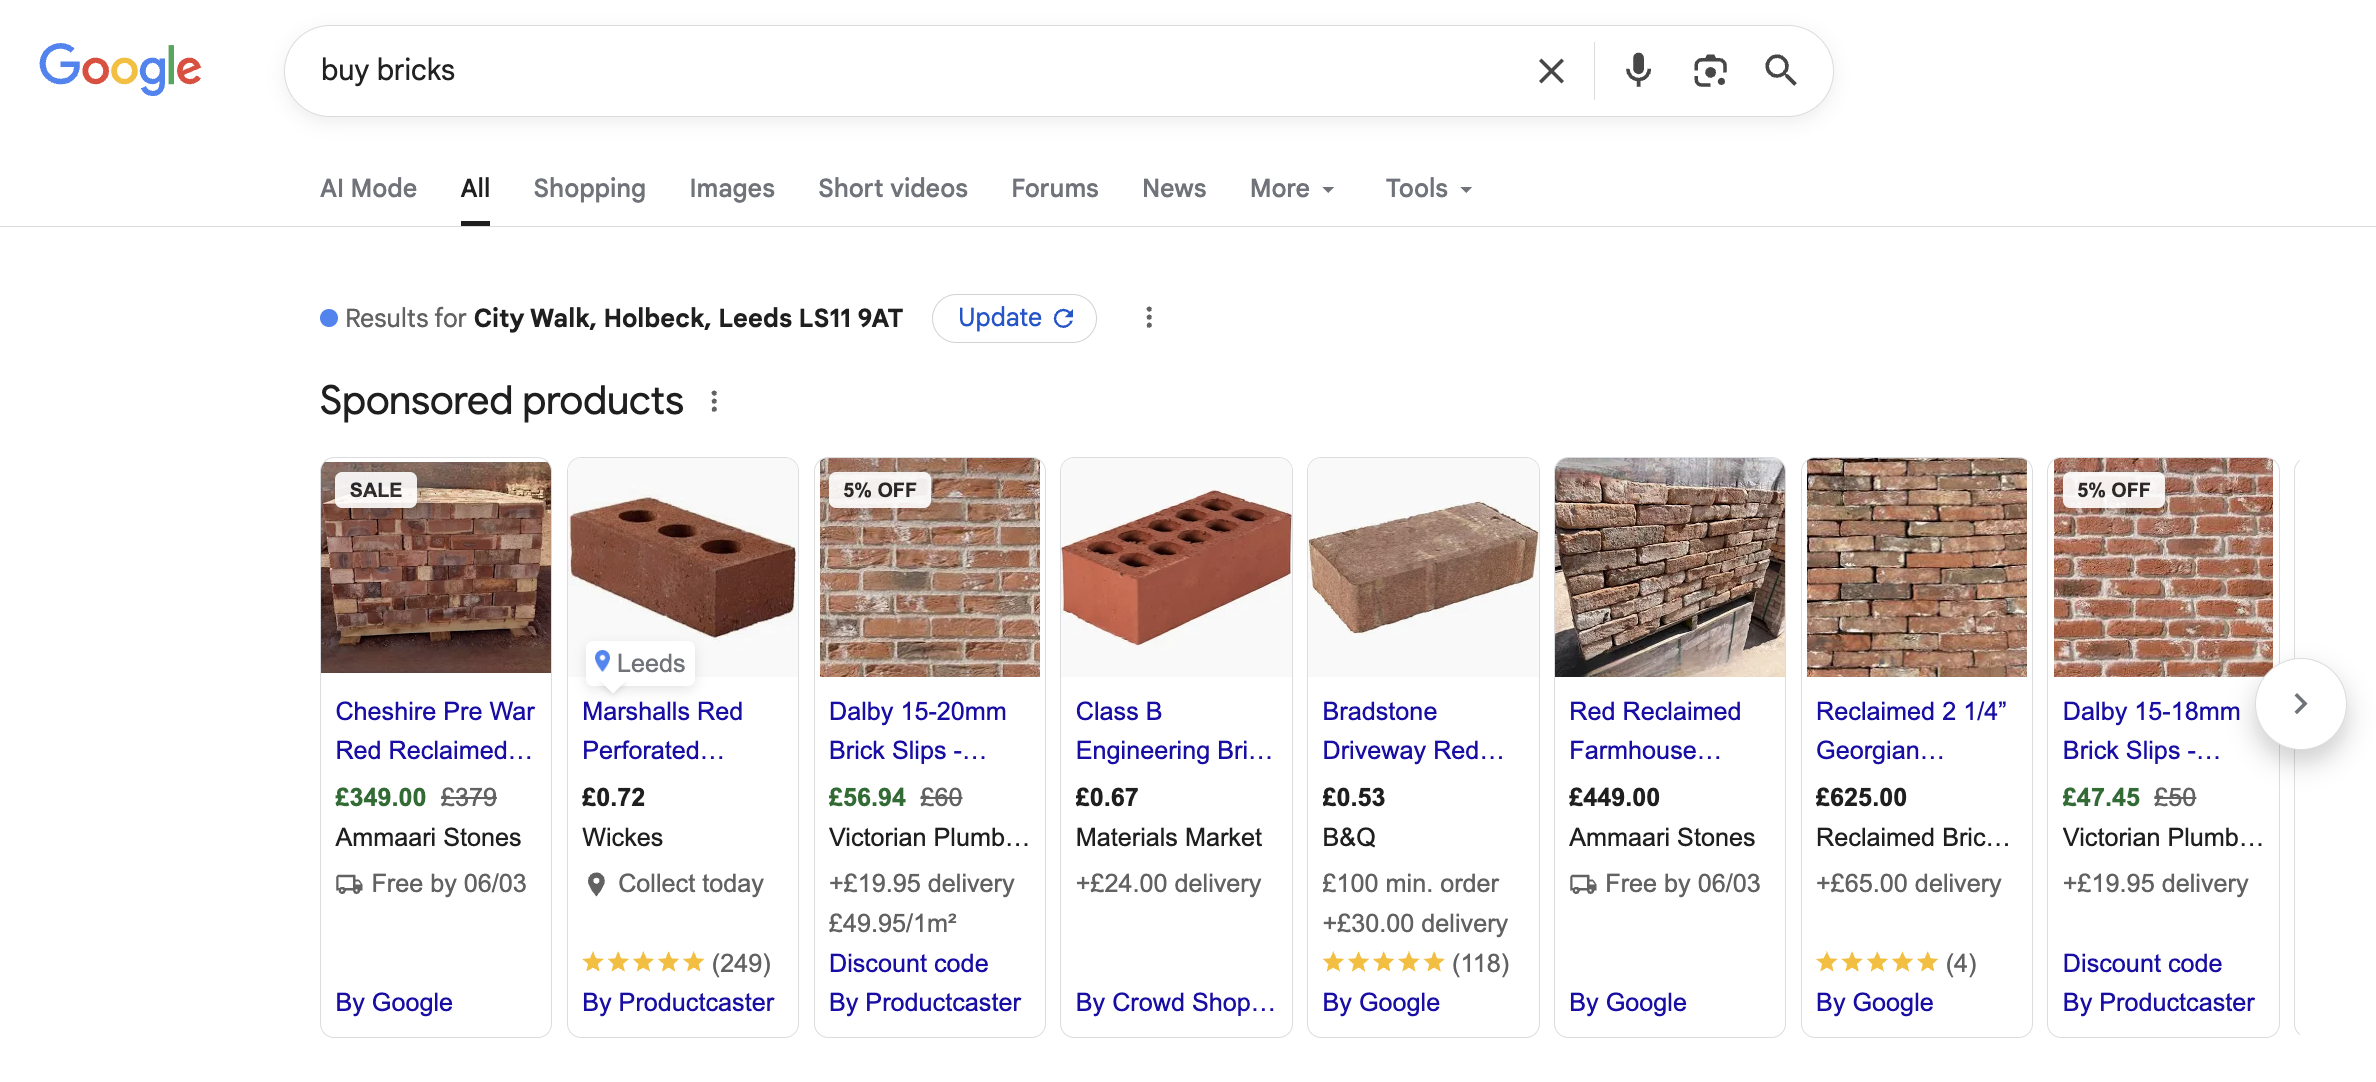Advance the product carousel with the right arrow
This screenshot has height=1082, width=2376.
(2299, 703)
